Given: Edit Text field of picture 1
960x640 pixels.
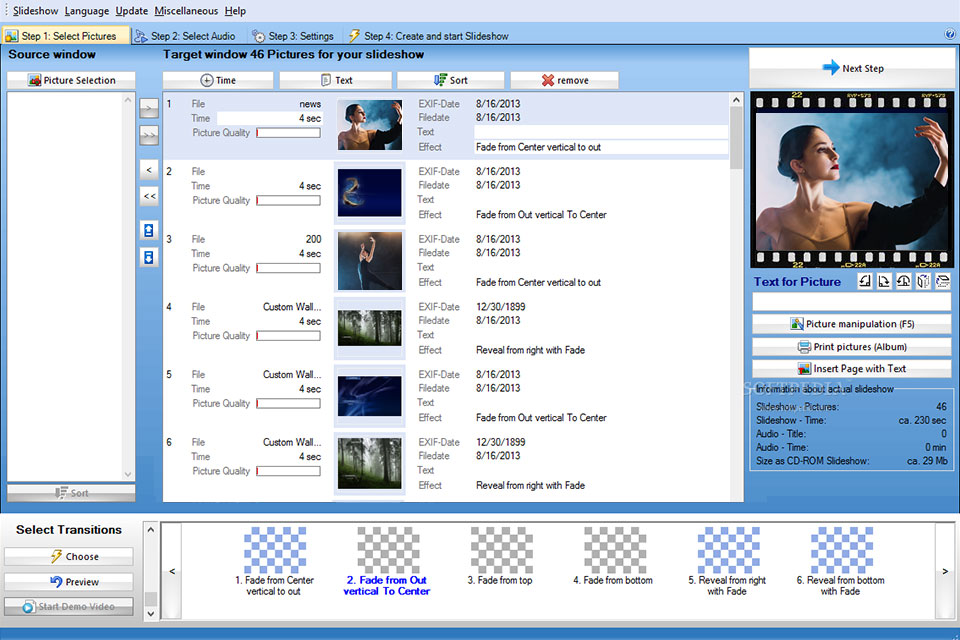Looking at the screenshot, I should pos(601,132).
